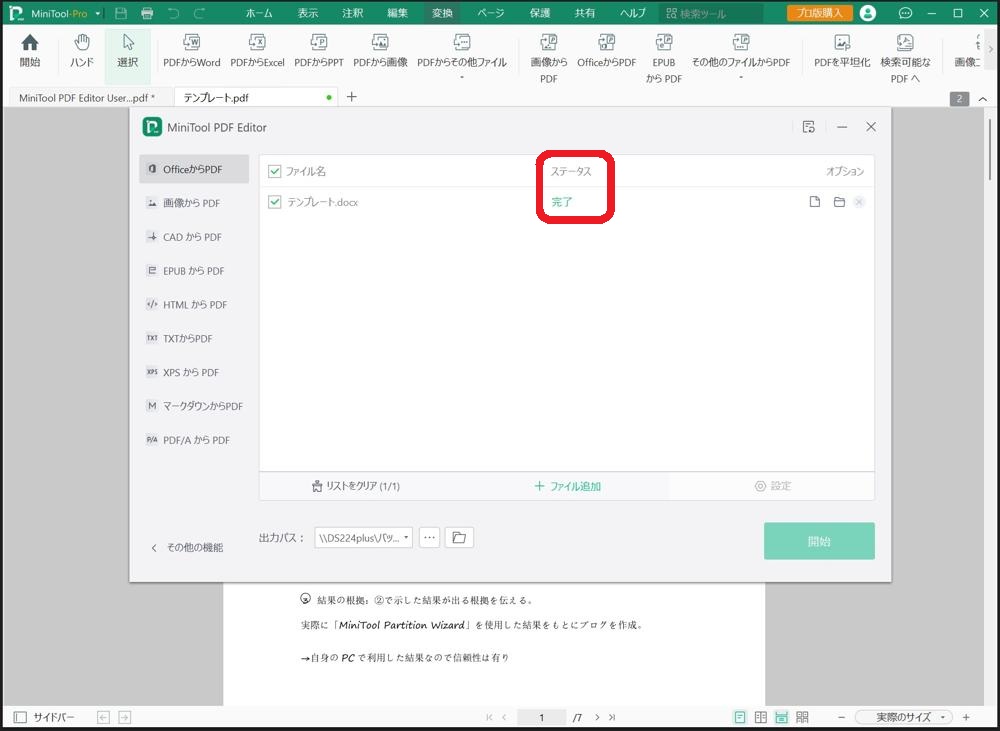Open the MiniTool-Pro app menu dropdown
Image resolution: width=1000 pixels, height=731 pixels.
[98, 13]
